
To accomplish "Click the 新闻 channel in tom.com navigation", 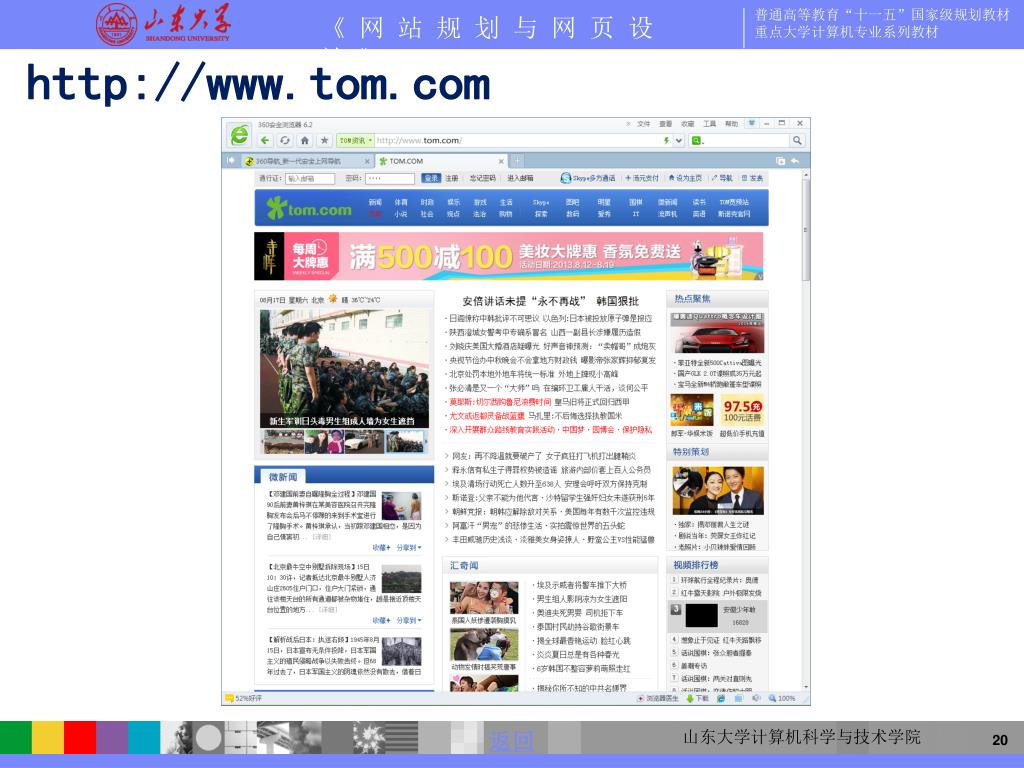I will 375,202.
